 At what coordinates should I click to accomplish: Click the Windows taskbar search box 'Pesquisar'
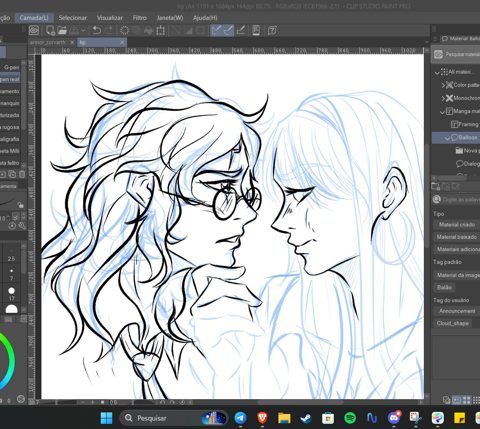173,418
